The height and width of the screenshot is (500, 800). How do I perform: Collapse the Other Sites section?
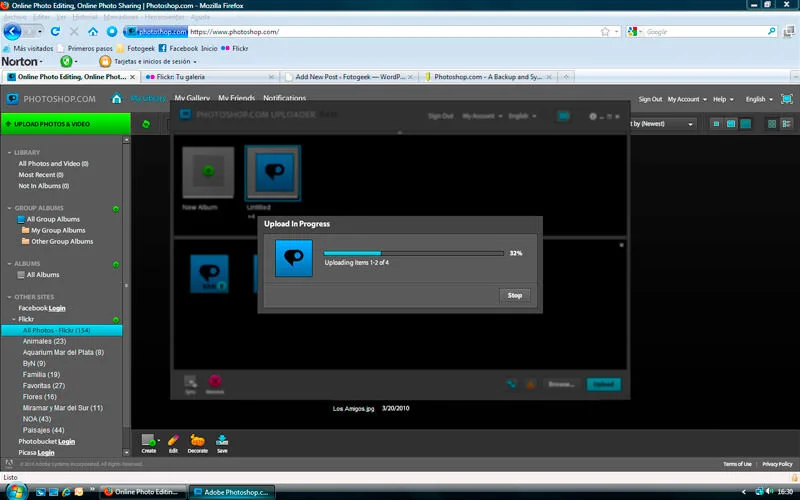9,297
